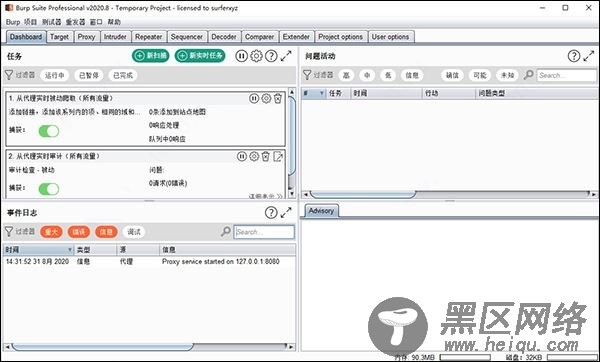Toggle the 捕获 switch for task 1
This screenshot has height=362, width=600.
49,131
